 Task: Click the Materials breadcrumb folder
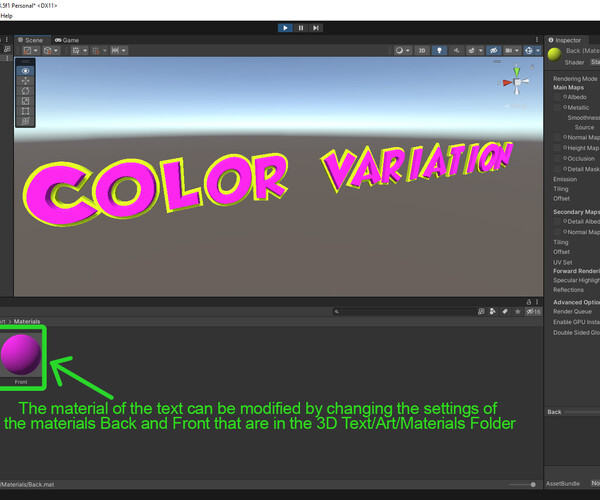pos(27,321)
